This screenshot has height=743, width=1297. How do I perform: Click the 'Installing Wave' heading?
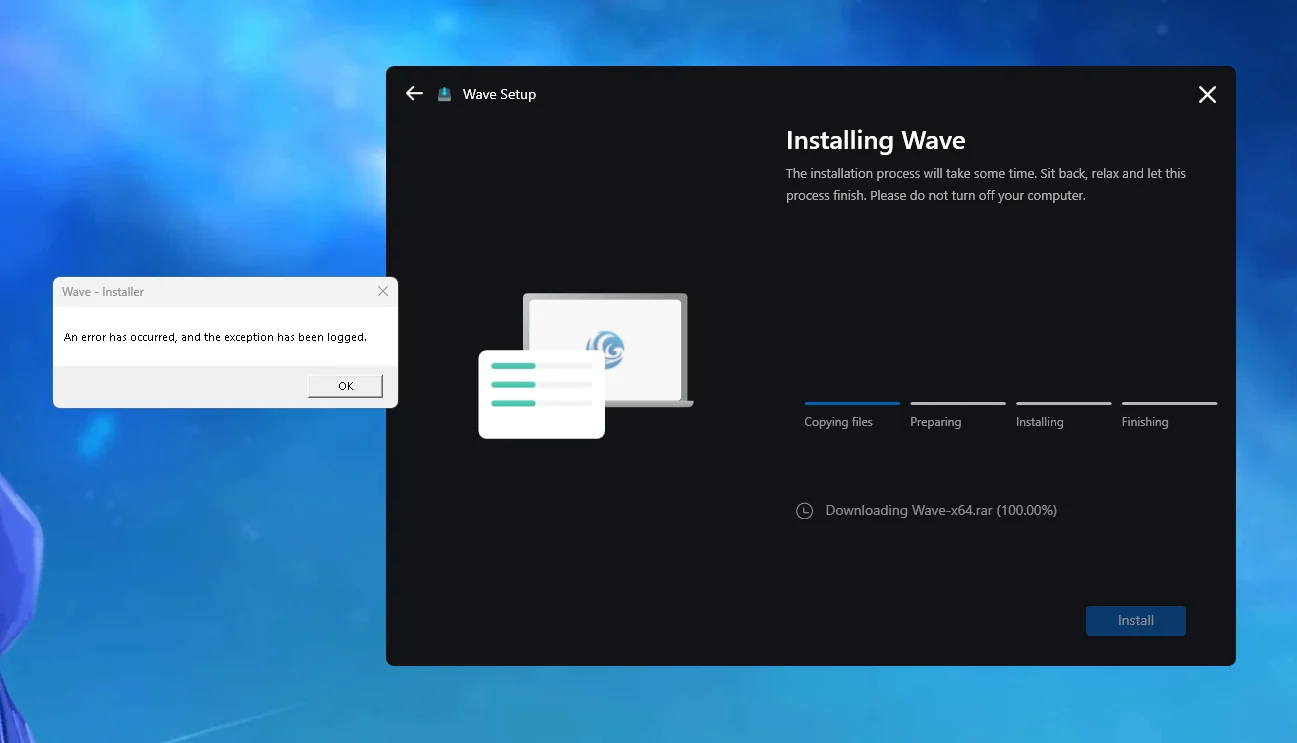[x=876, y=140]
